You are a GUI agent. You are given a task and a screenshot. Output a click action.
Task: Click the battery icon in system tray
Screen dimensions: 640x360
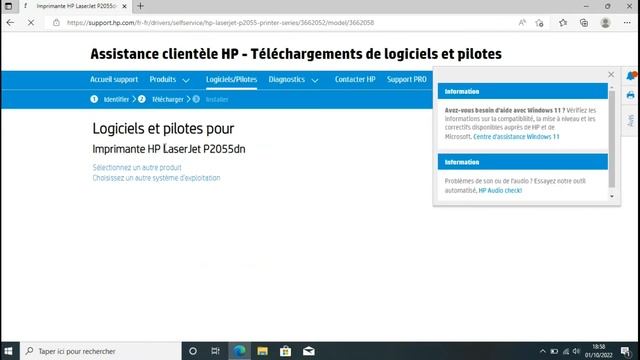(554, 351)
